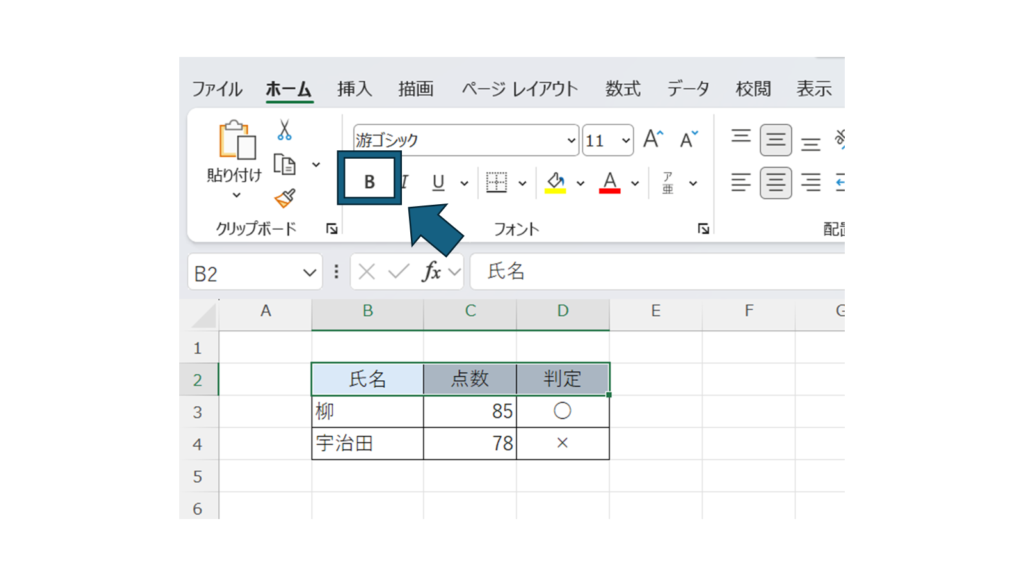
Task: Toggle center horizontal alignment
Action: (x=775, y=183)
